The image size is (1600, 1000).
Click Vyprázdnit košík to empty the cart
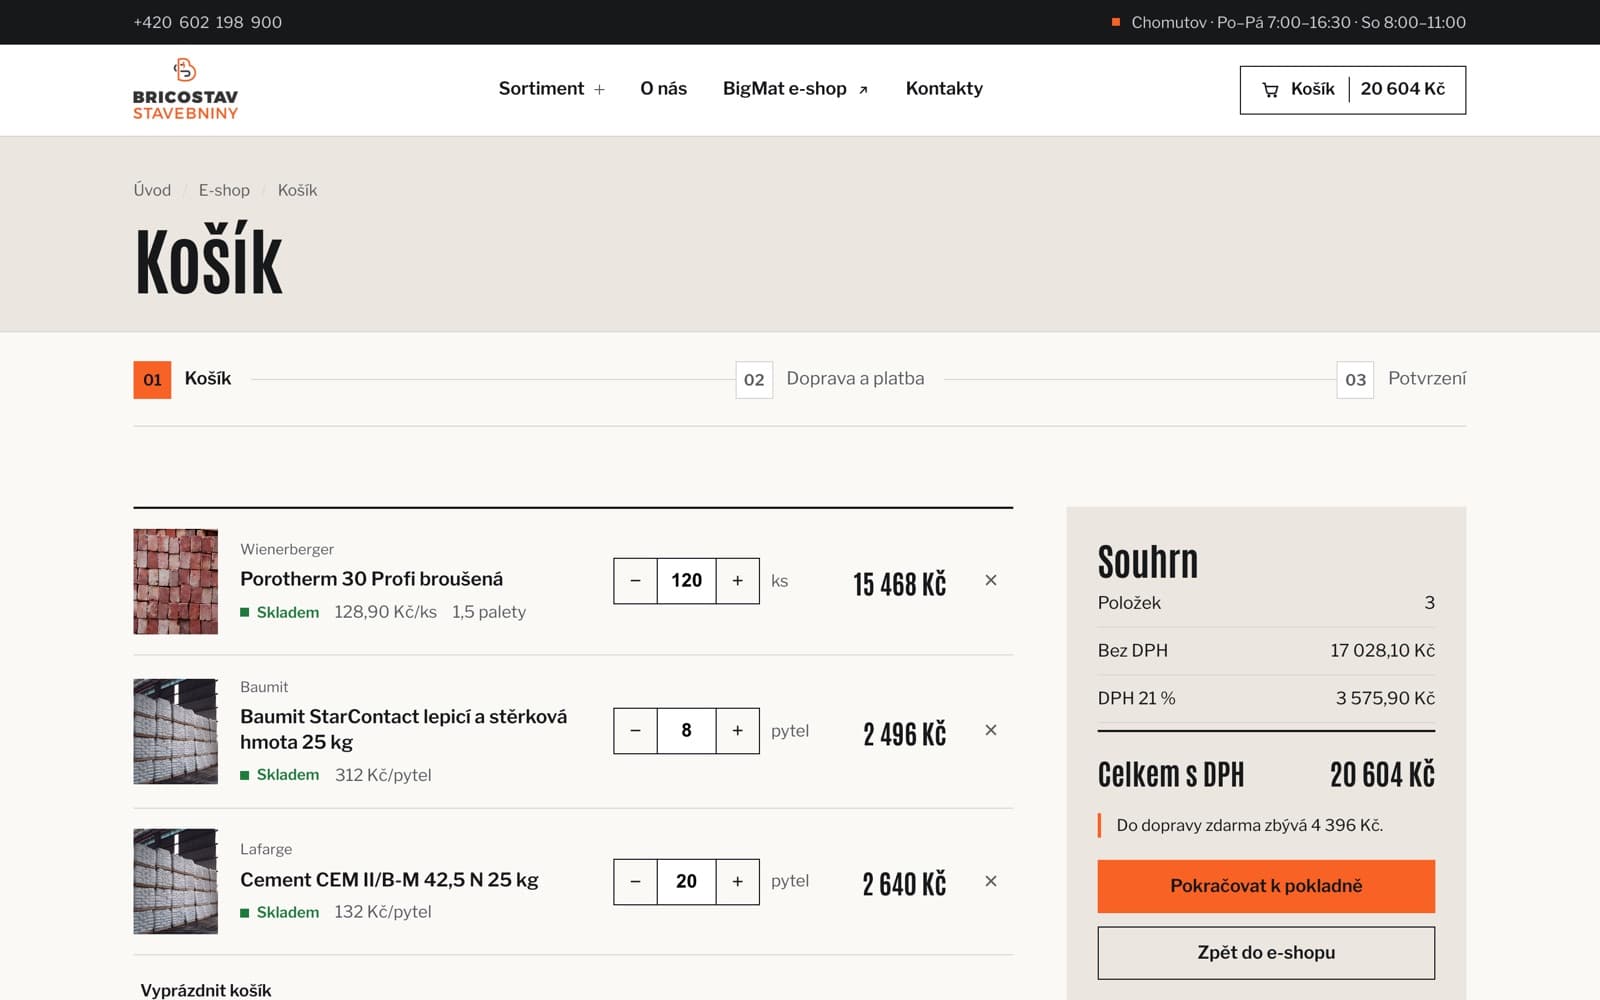click(x=206, y=990)
